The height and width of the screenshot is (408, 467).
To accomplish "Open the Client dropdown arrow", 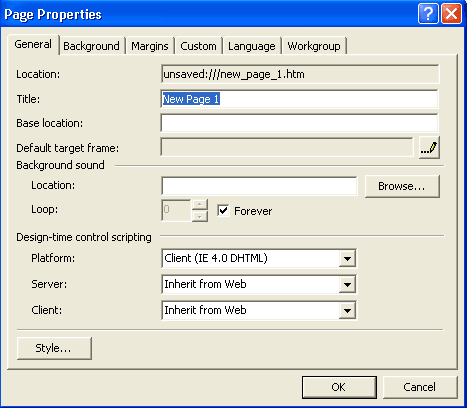I will (x=347, y=310).
